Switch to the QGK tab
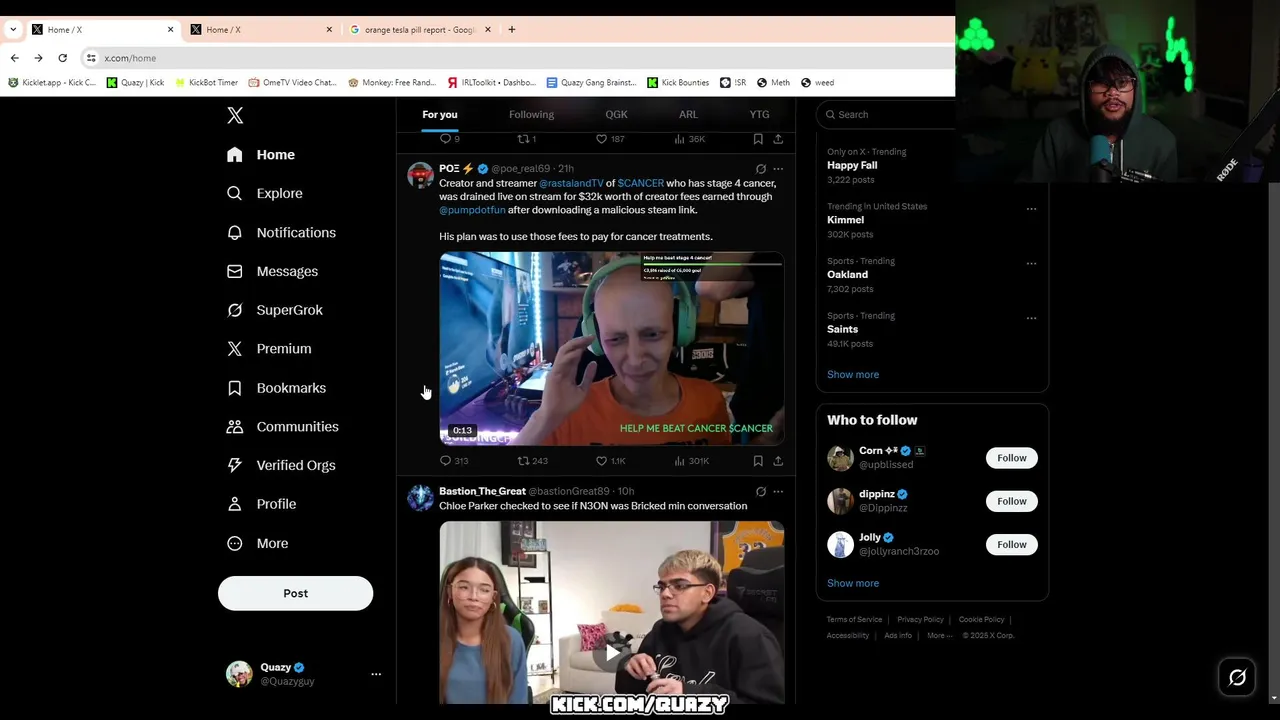Viewport: 1280px width, 720px height. (616, 115)
